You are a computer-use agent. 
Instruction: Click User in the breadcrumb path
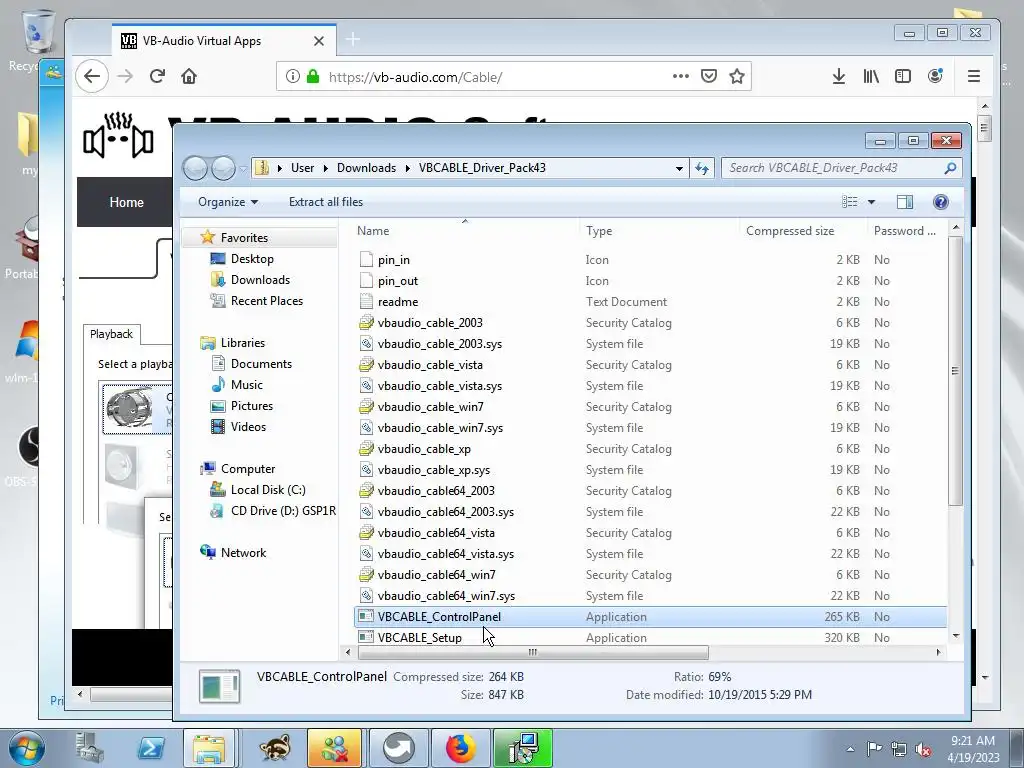pyautogui.click(x=302, y=168)
